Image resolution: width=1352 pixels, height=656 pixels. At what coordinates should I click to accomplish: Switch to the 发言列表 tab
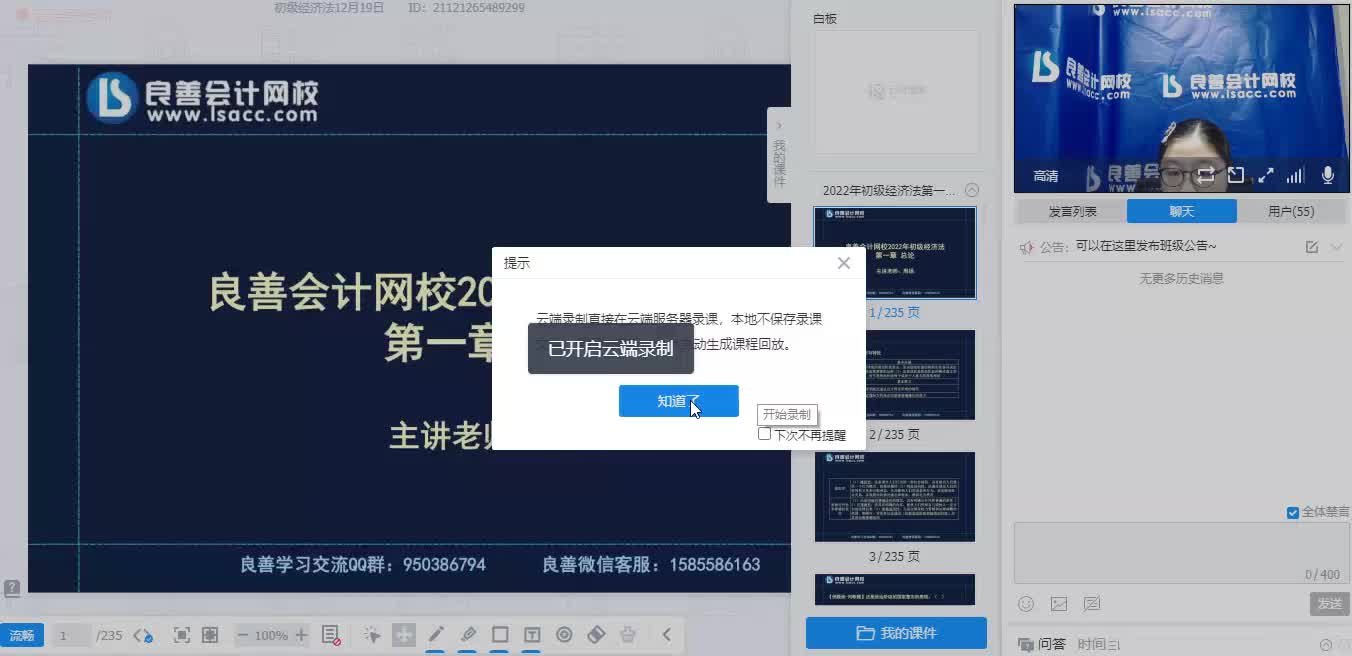(1074, 211)
